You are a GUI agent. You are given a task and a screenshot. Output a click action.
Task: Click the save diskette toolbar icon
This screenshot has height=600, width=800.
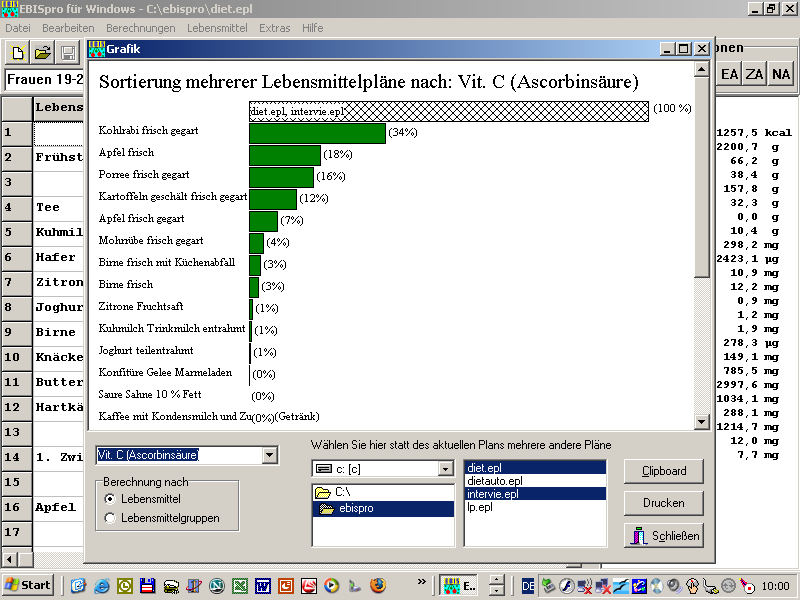pyautogui.click(x=68, y=53)
